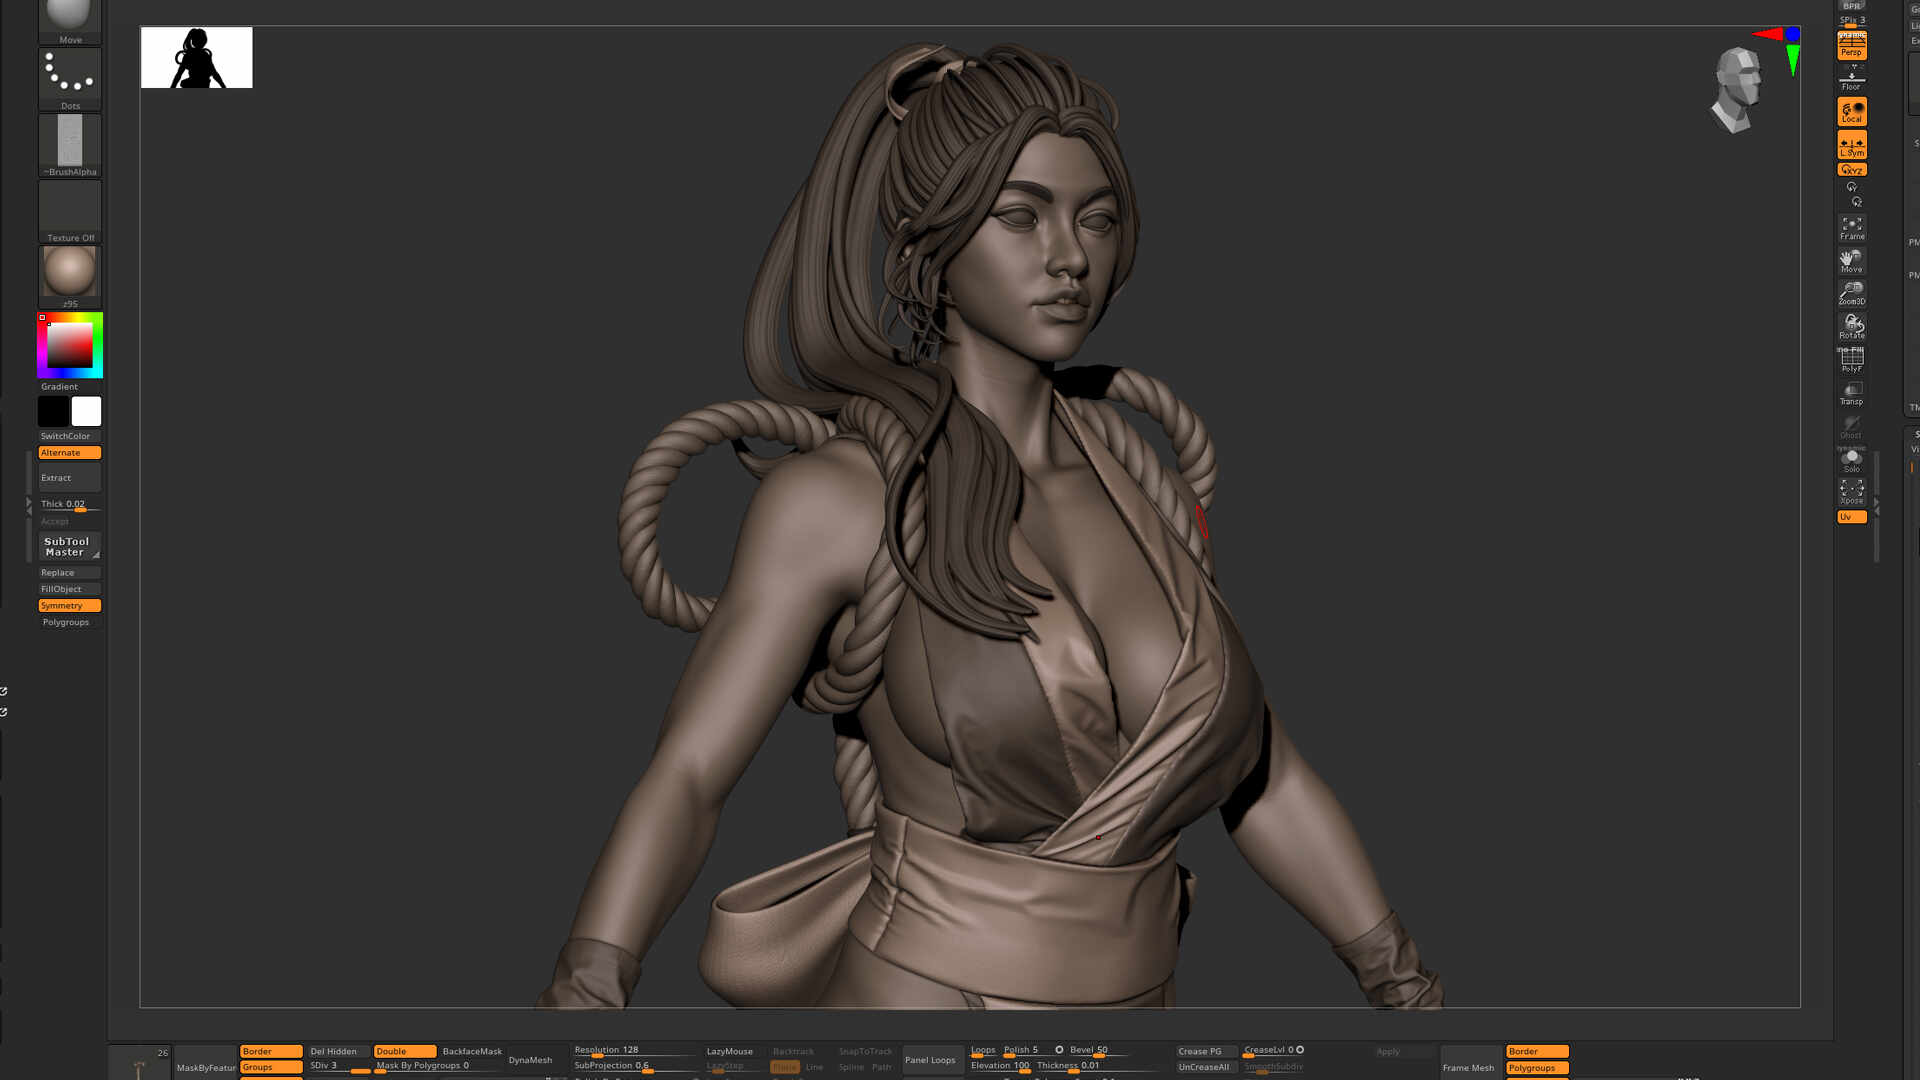Screen dimensions: 1920x1080
Task: Adjust the SPix 3 slider
Action: (1852, 20)
